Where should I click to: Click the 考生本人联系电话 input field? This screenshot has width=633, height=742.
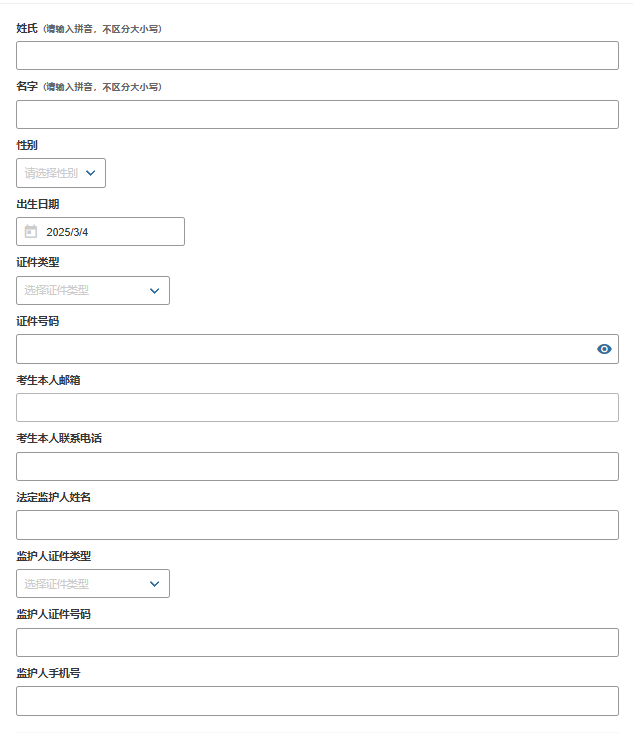317,467
